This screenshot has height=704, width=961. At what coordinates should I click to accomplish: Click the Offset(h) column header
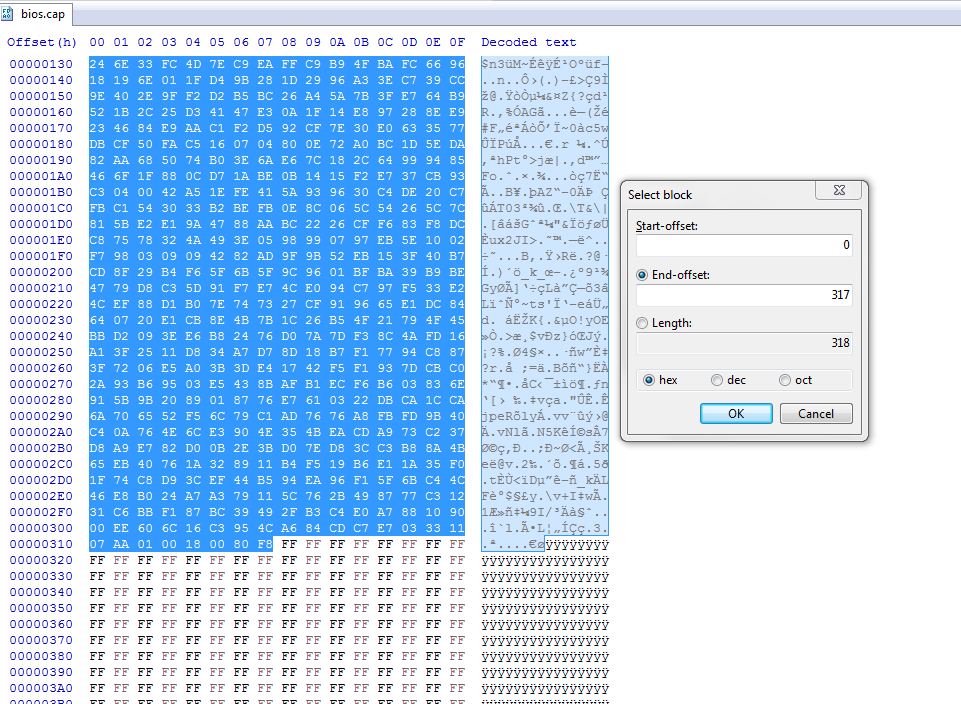(x=42, y=42)
